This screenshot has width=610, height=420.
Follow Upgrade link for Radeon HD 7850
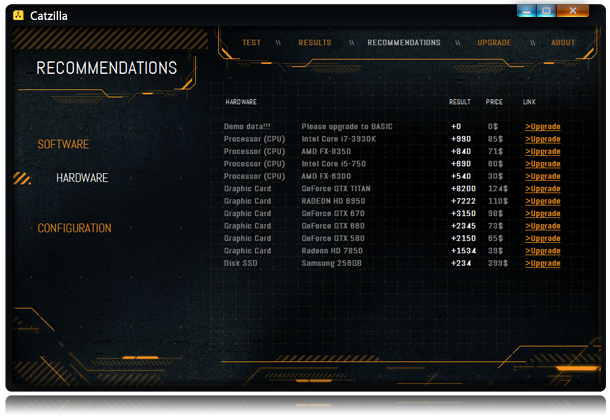(x=543, y=251)
